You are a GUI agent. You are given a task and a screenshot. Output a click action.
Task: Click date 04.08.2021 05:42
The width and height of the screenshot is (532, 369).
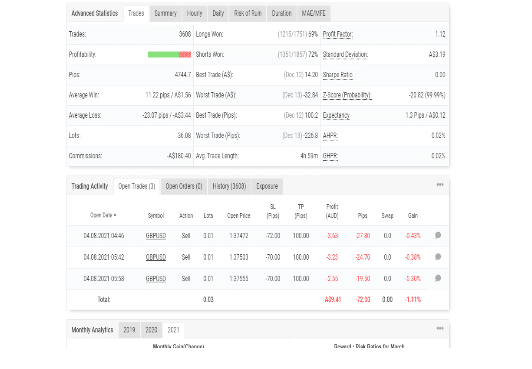[x=104, y=257]
